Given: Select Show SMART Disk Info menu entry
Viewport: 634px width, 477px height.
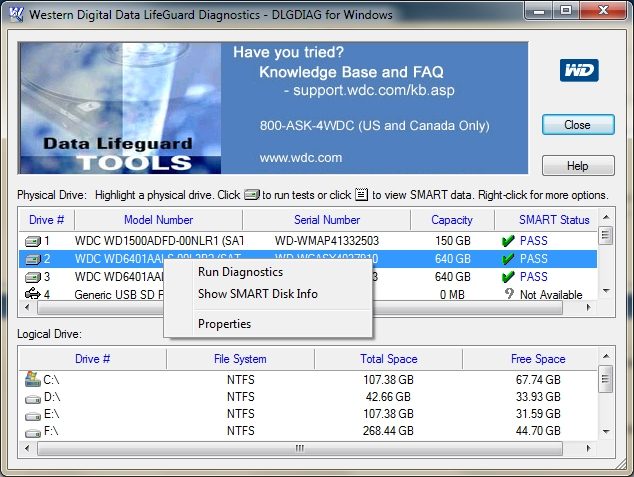Looking at the screenshot, I should (258, 294).
